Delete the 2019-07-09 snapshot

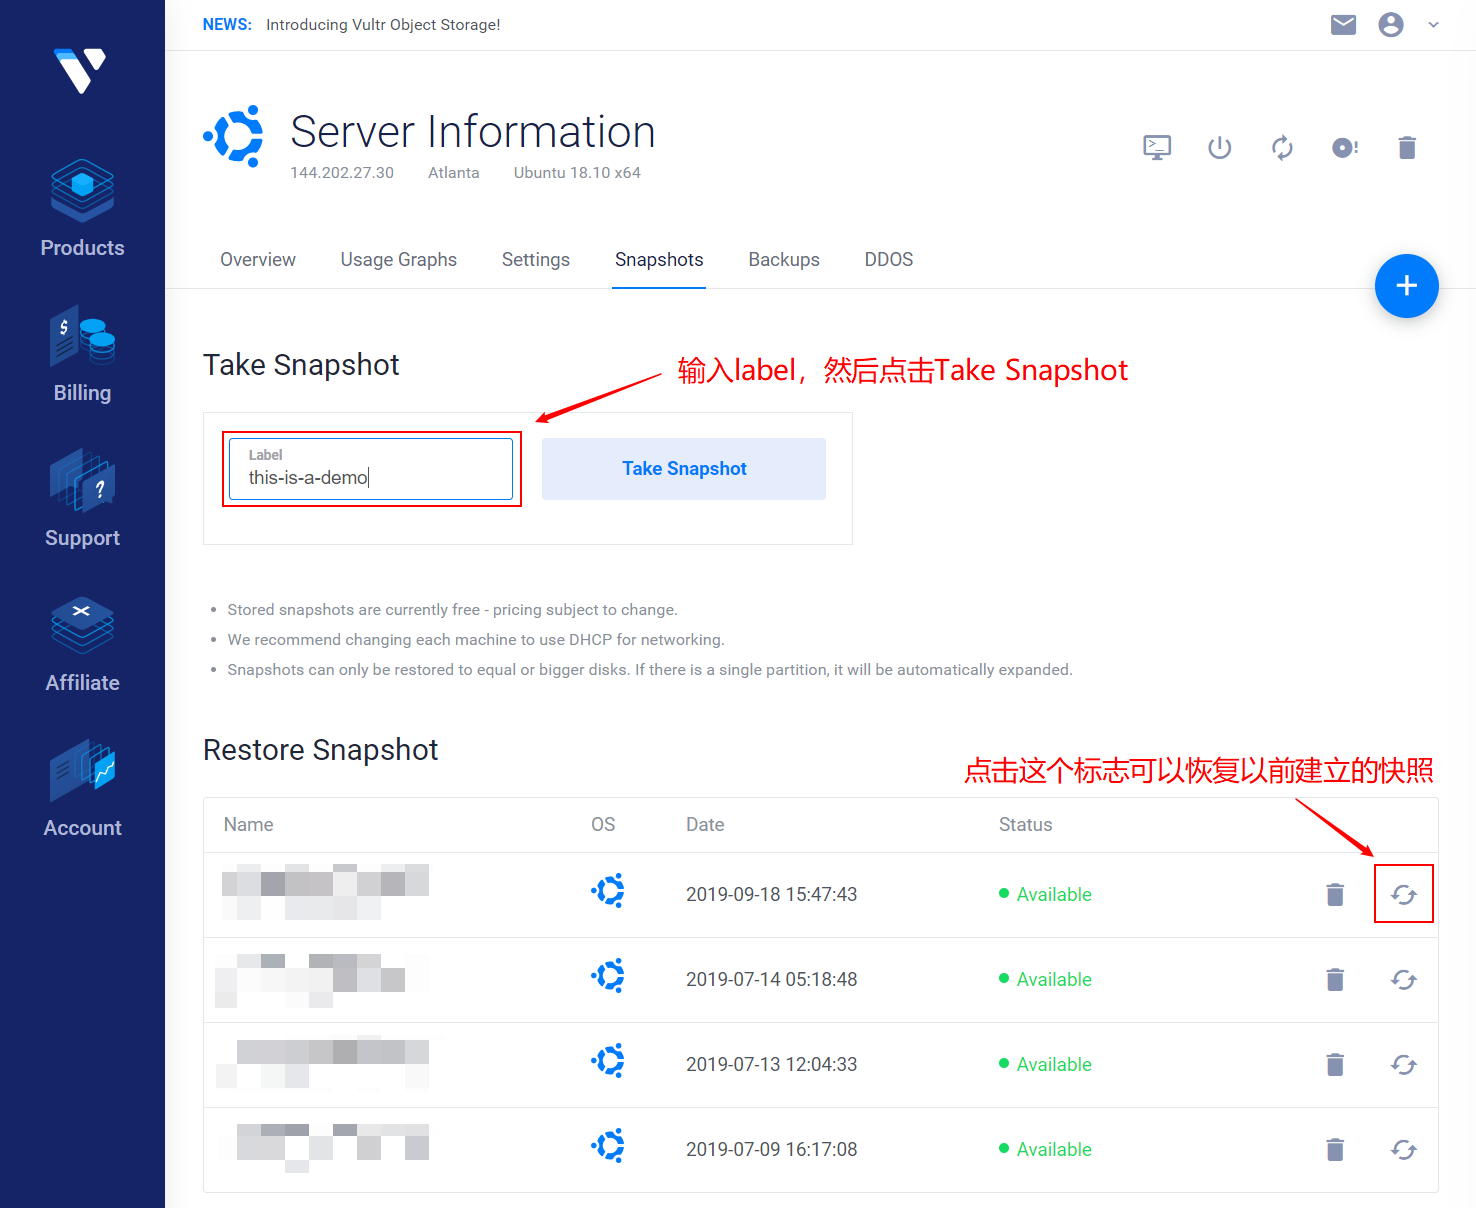pyautogui.click(x=1335, y=1150)
